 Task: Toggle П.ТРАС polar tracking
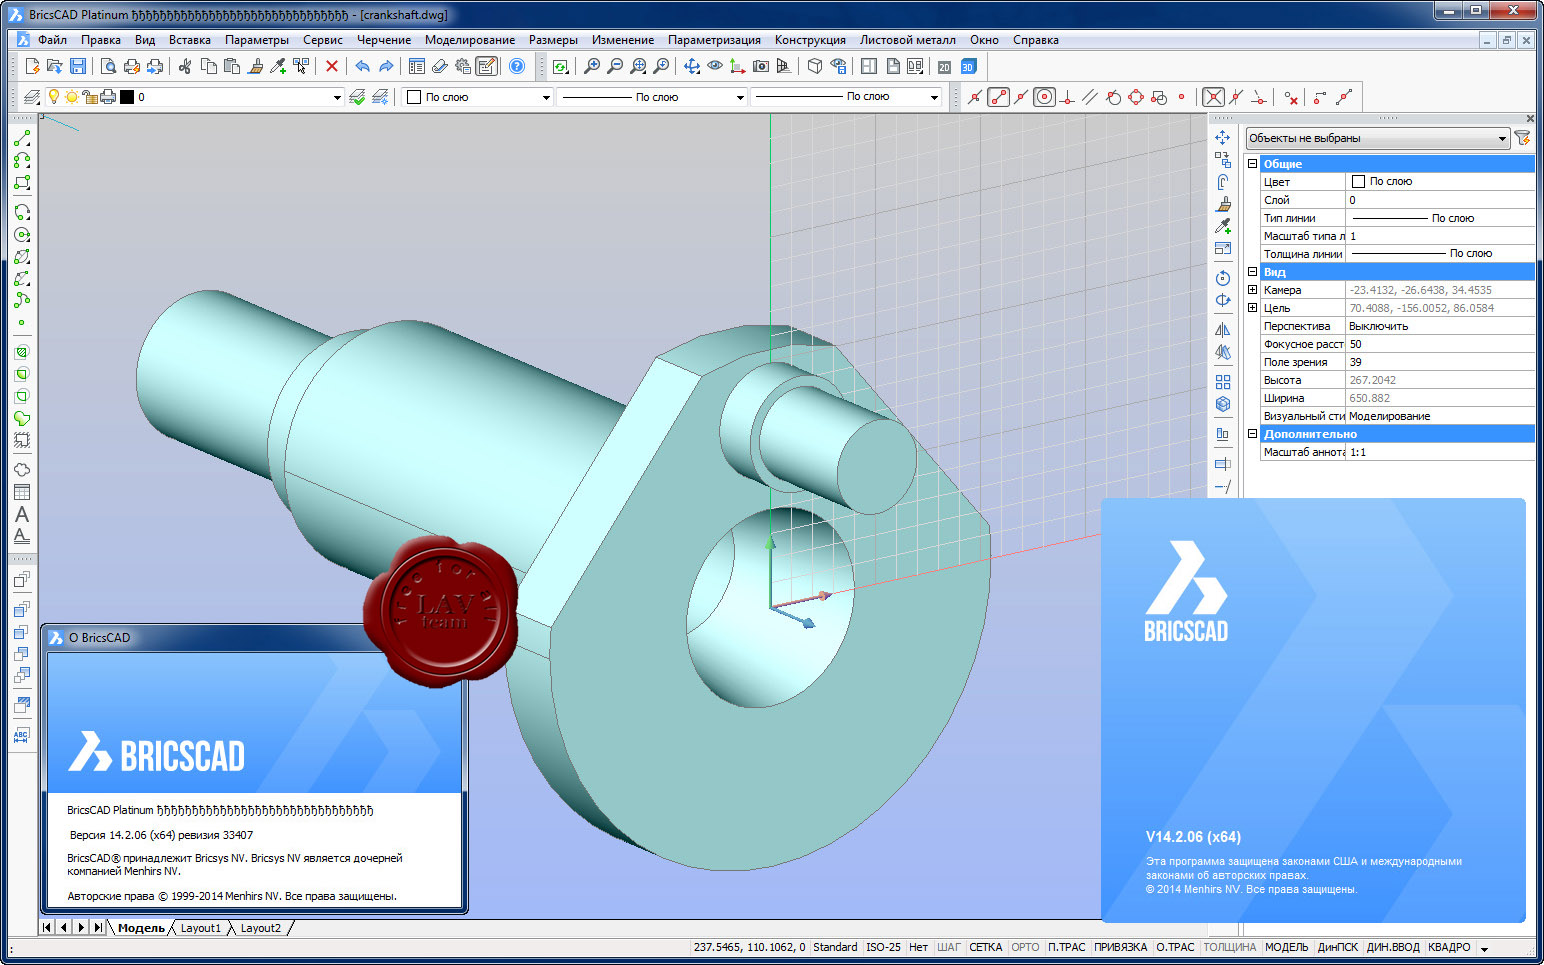(1066, 947)
